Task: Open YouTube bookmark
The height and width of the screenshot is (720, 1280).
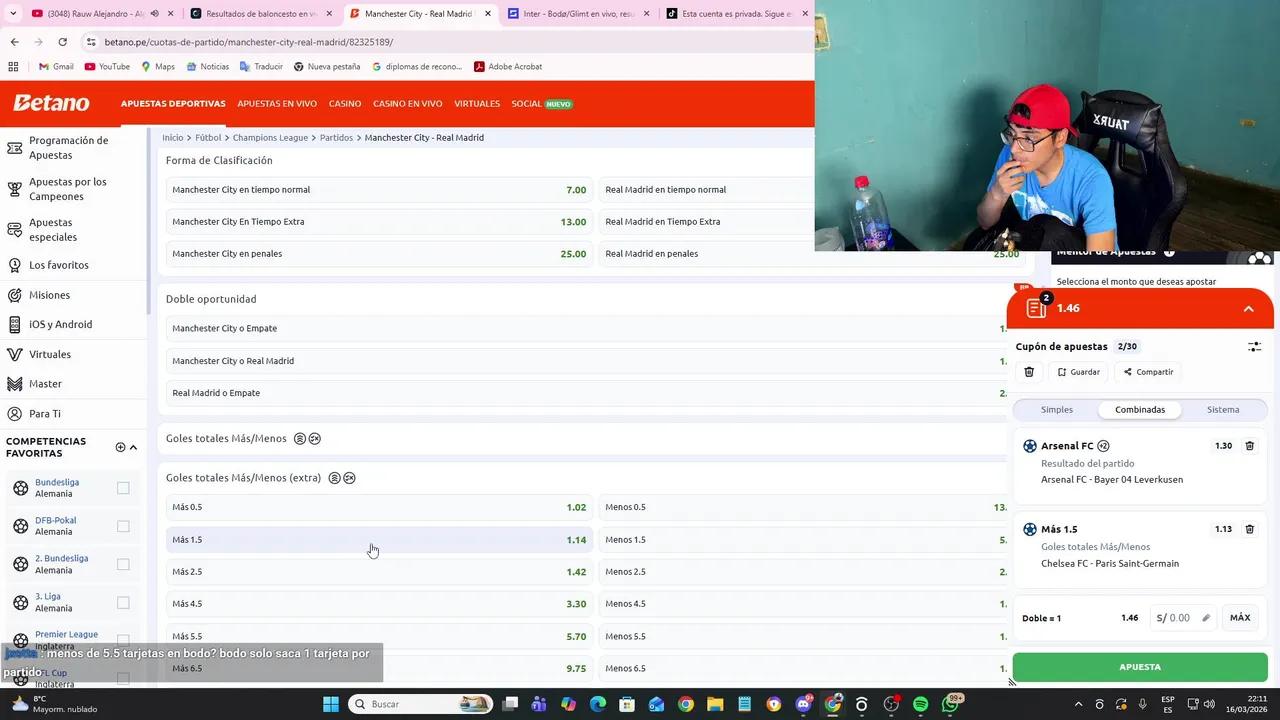Action: (x=107, y=67)
